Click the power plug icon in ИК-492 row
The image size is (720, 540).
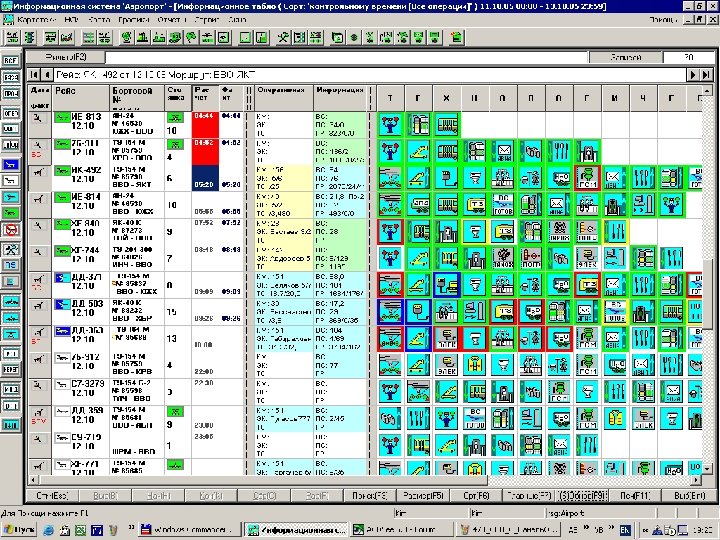tap(447, 178)
